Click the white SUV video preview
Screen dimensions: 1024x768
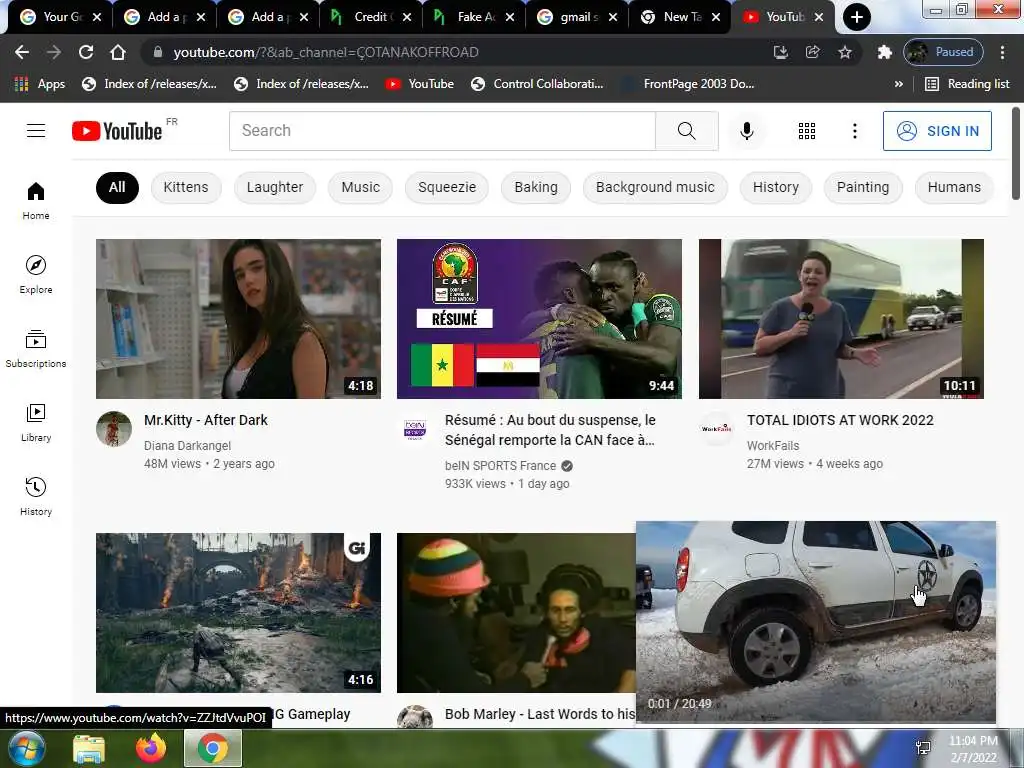pos(816,622)
